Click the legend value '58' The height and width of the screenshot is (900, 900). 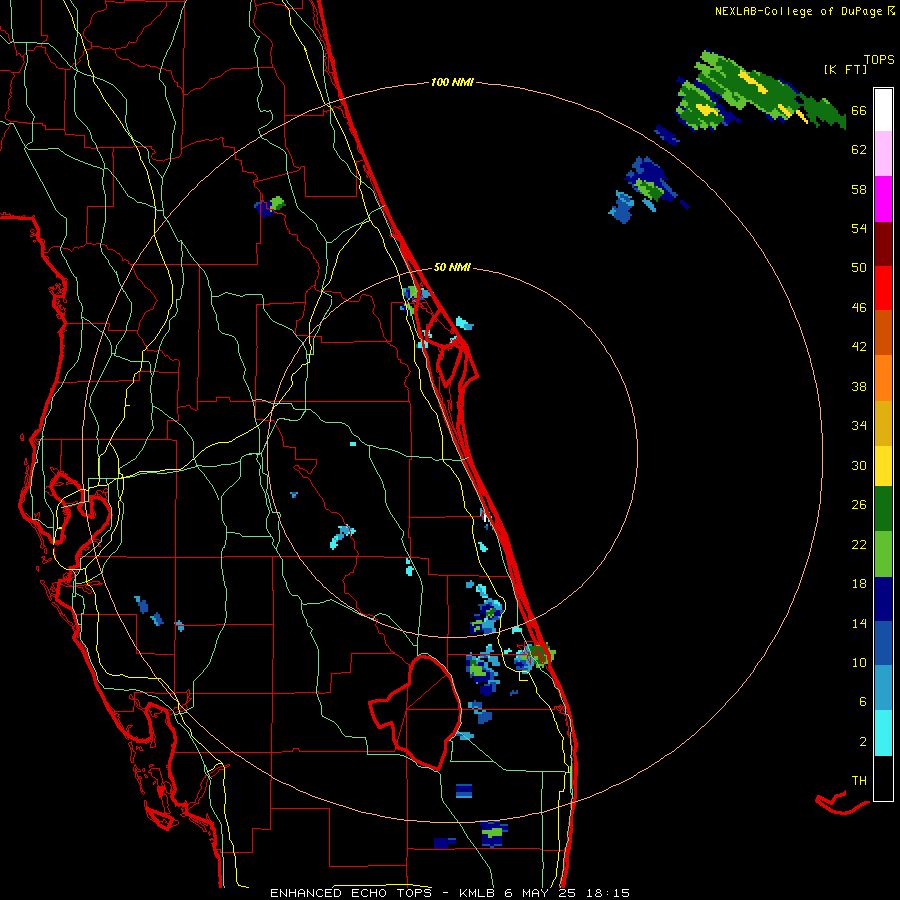[859, 189]
